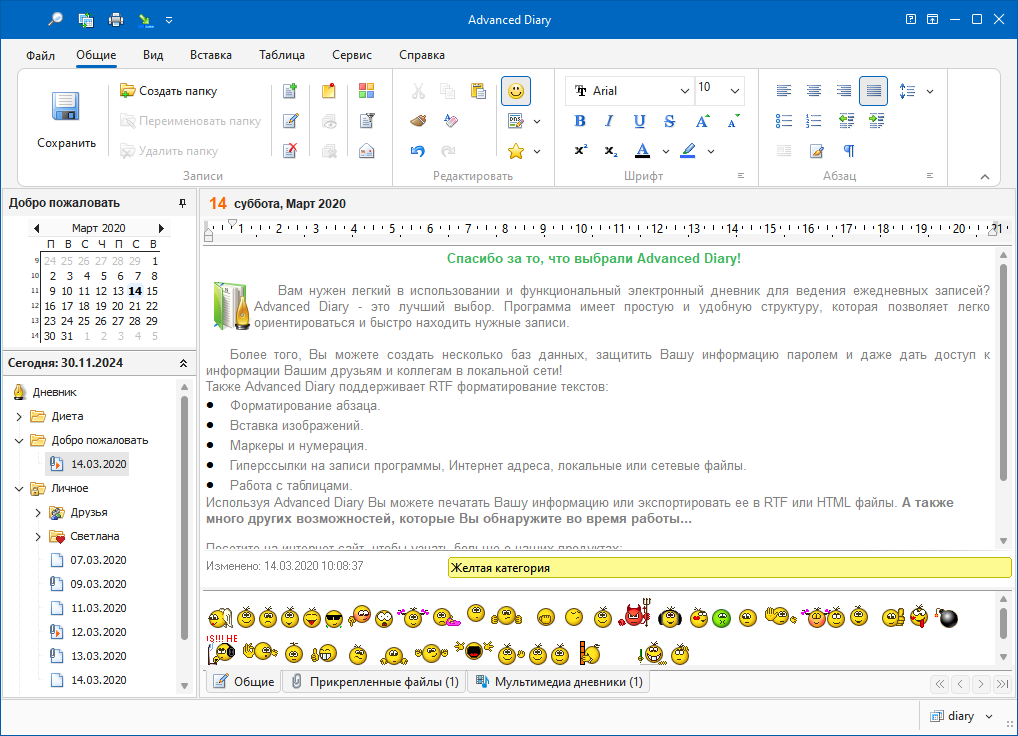The height and width of the screenshot is (736, 1018).
Task: Expand the Друзья folder
Action: pos(38,513)
